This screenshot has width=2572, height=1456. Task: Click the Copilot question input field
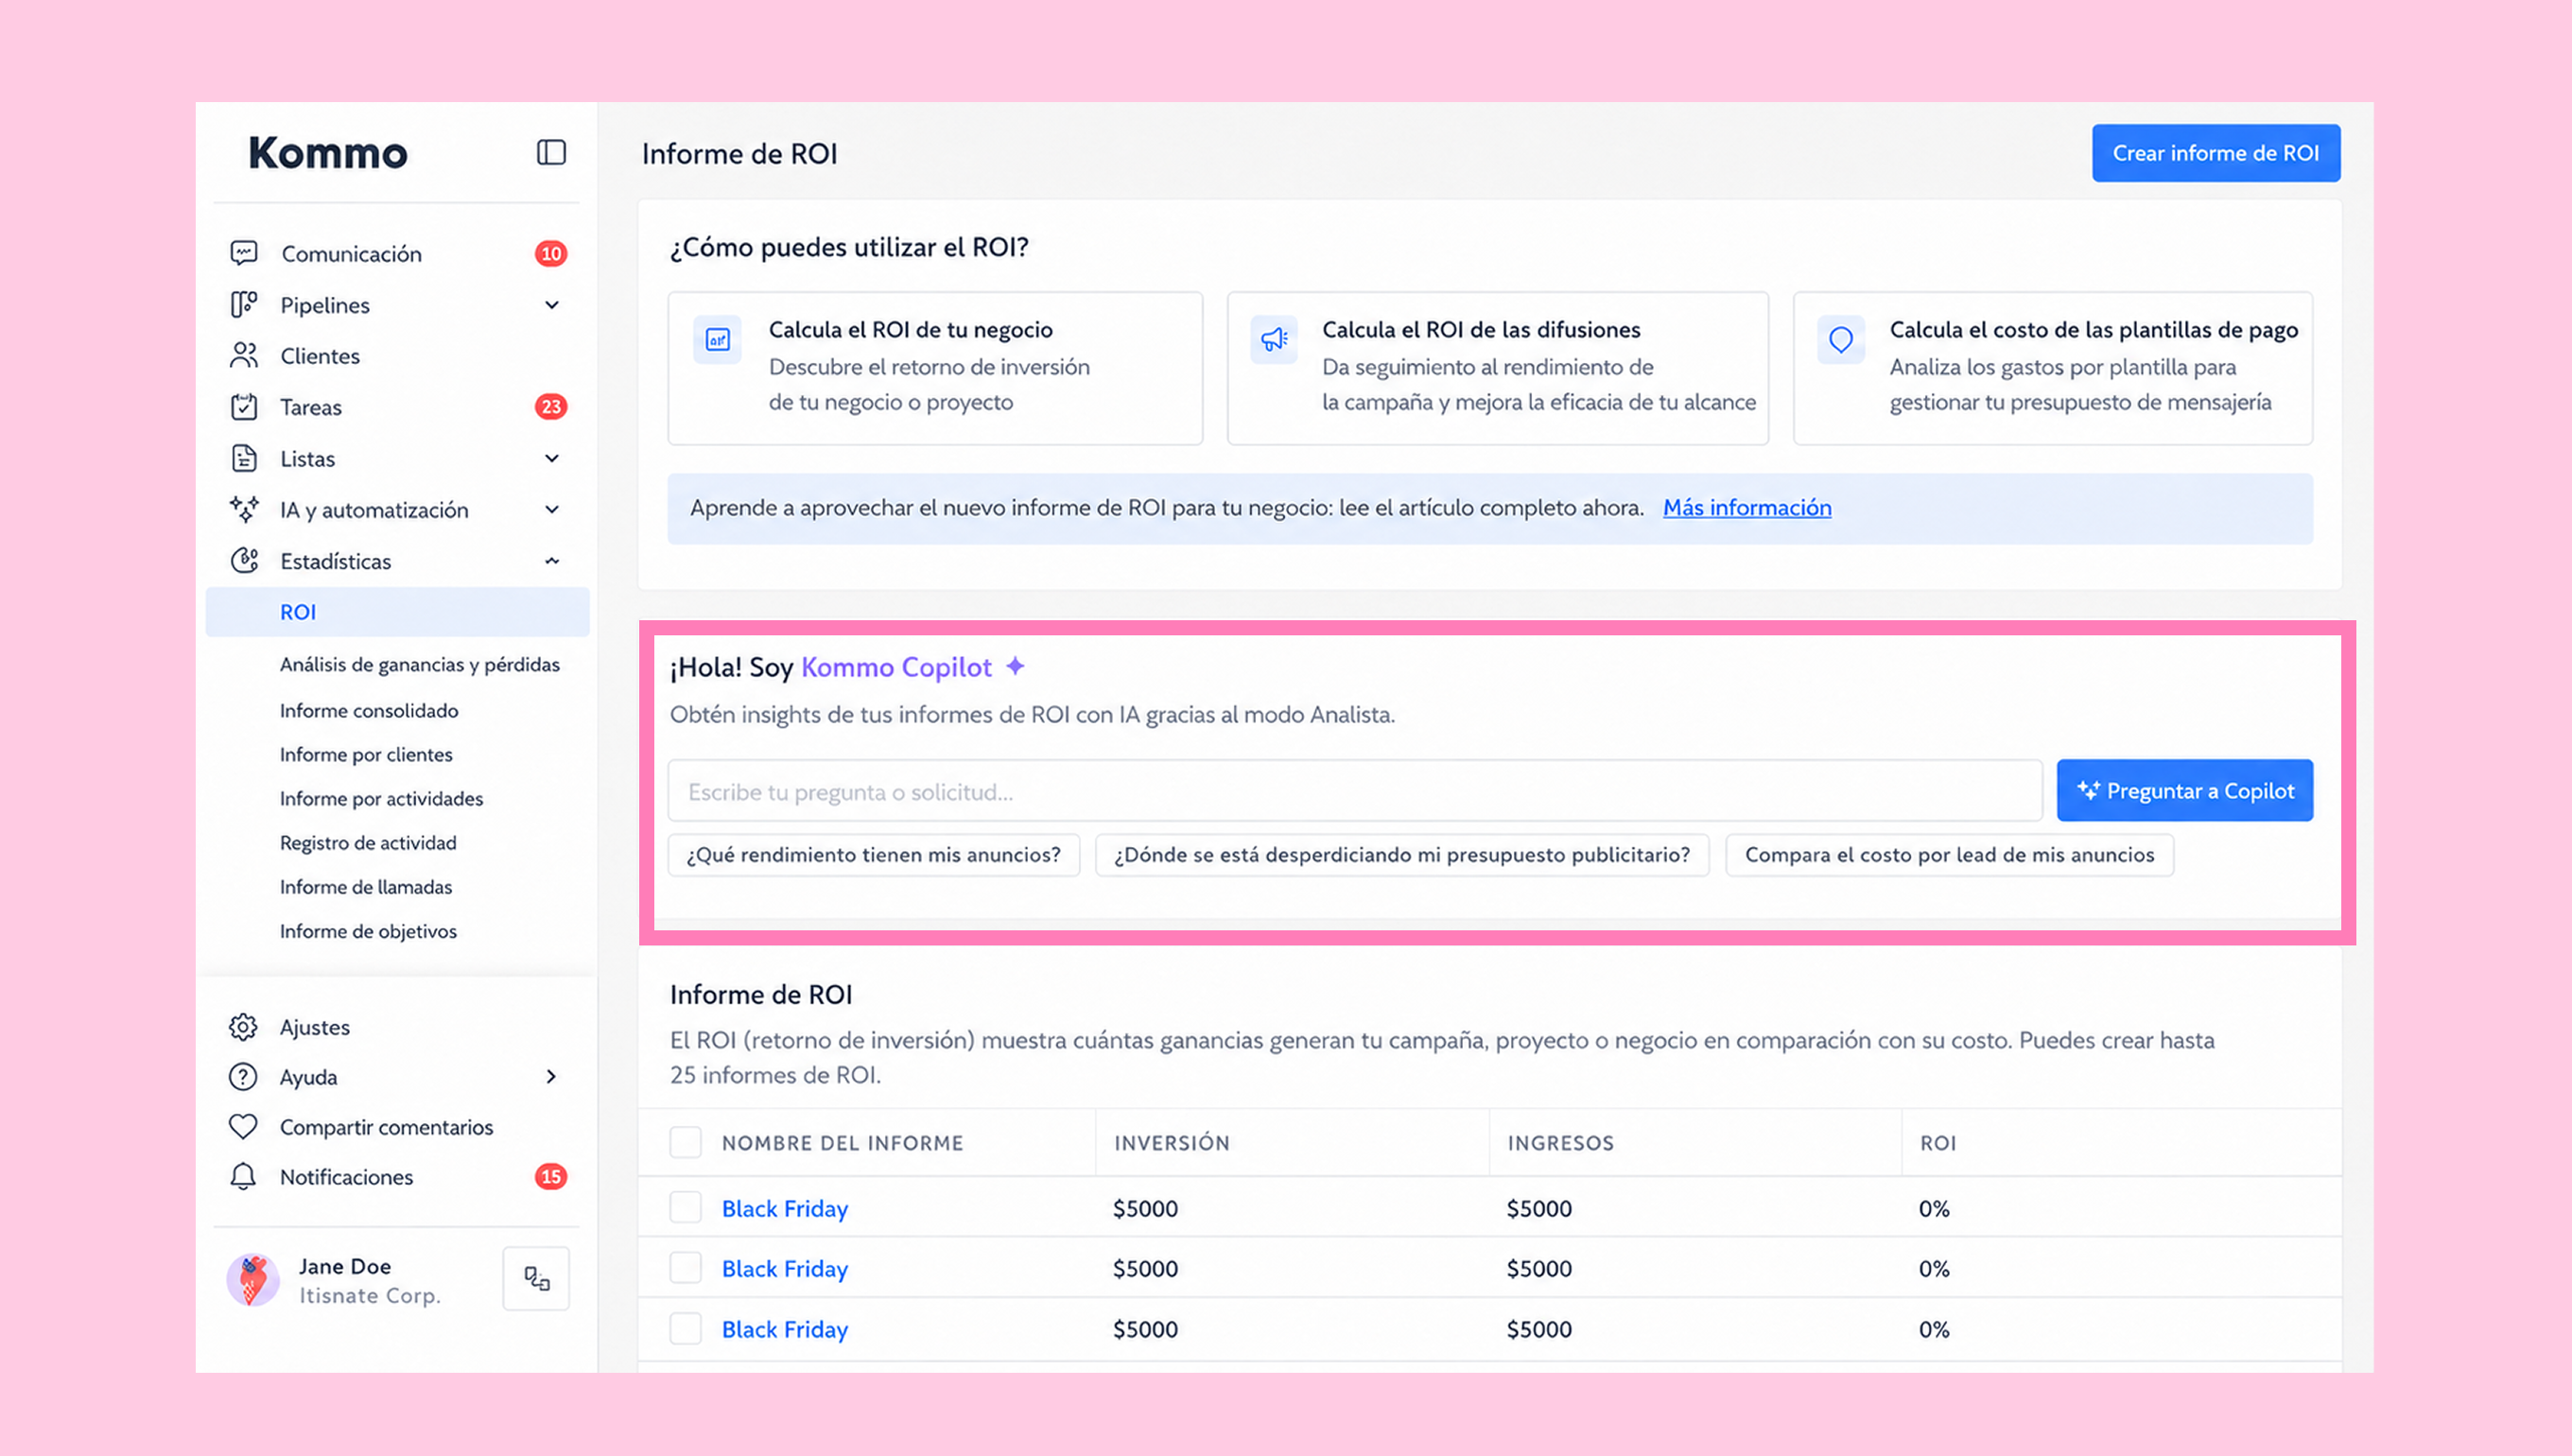(1355, 791)
